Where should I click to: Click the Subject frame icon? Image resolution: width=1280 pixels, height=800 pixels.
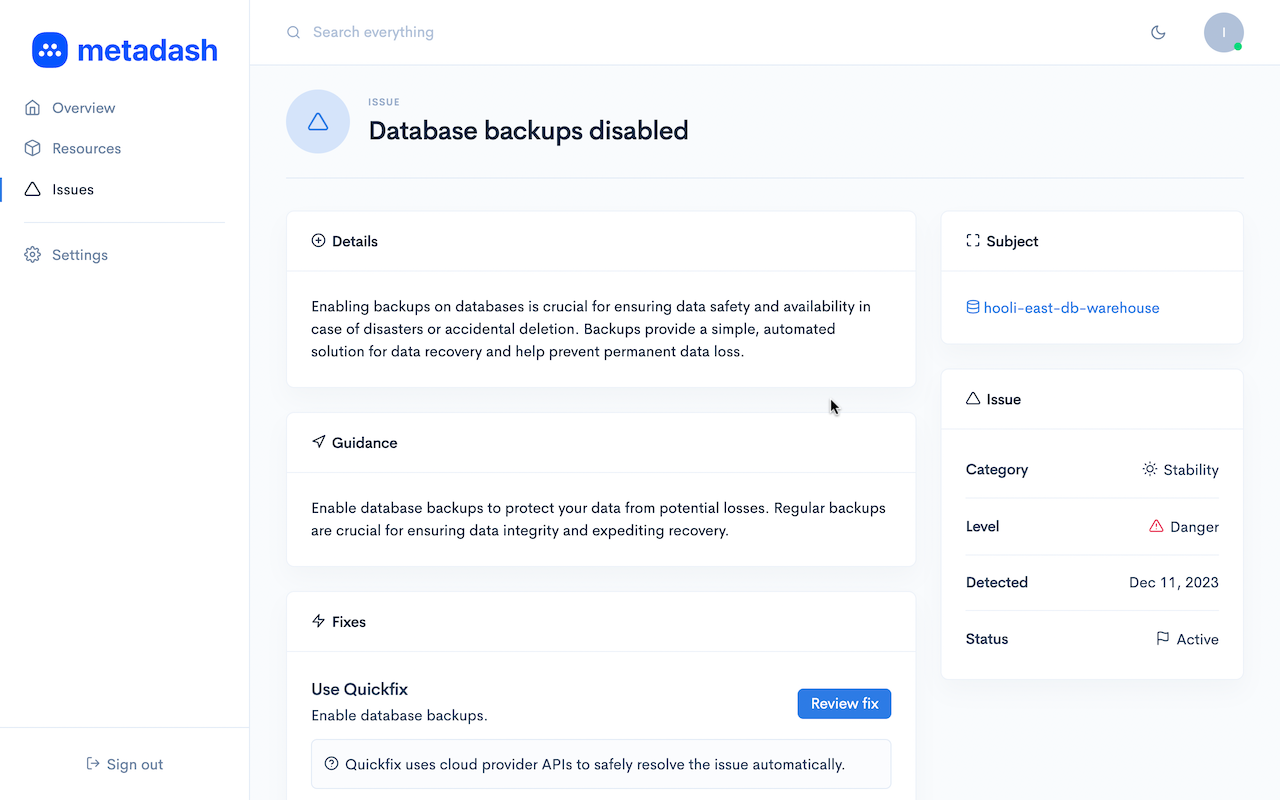tap(973, 241)
